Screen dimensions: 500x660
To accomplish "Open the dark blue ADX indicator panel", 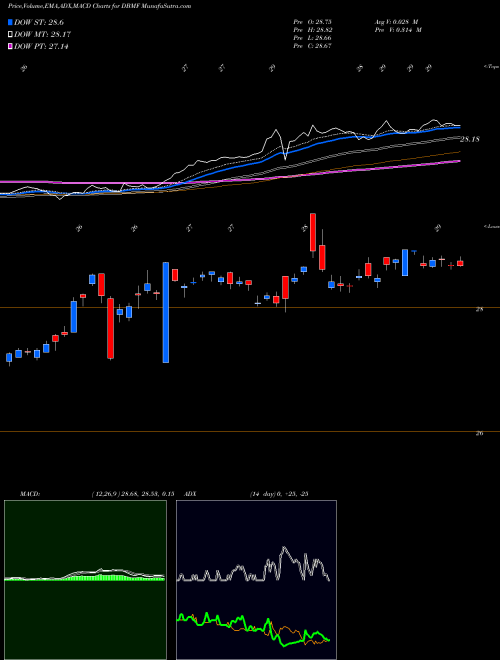I will point(256,580).
